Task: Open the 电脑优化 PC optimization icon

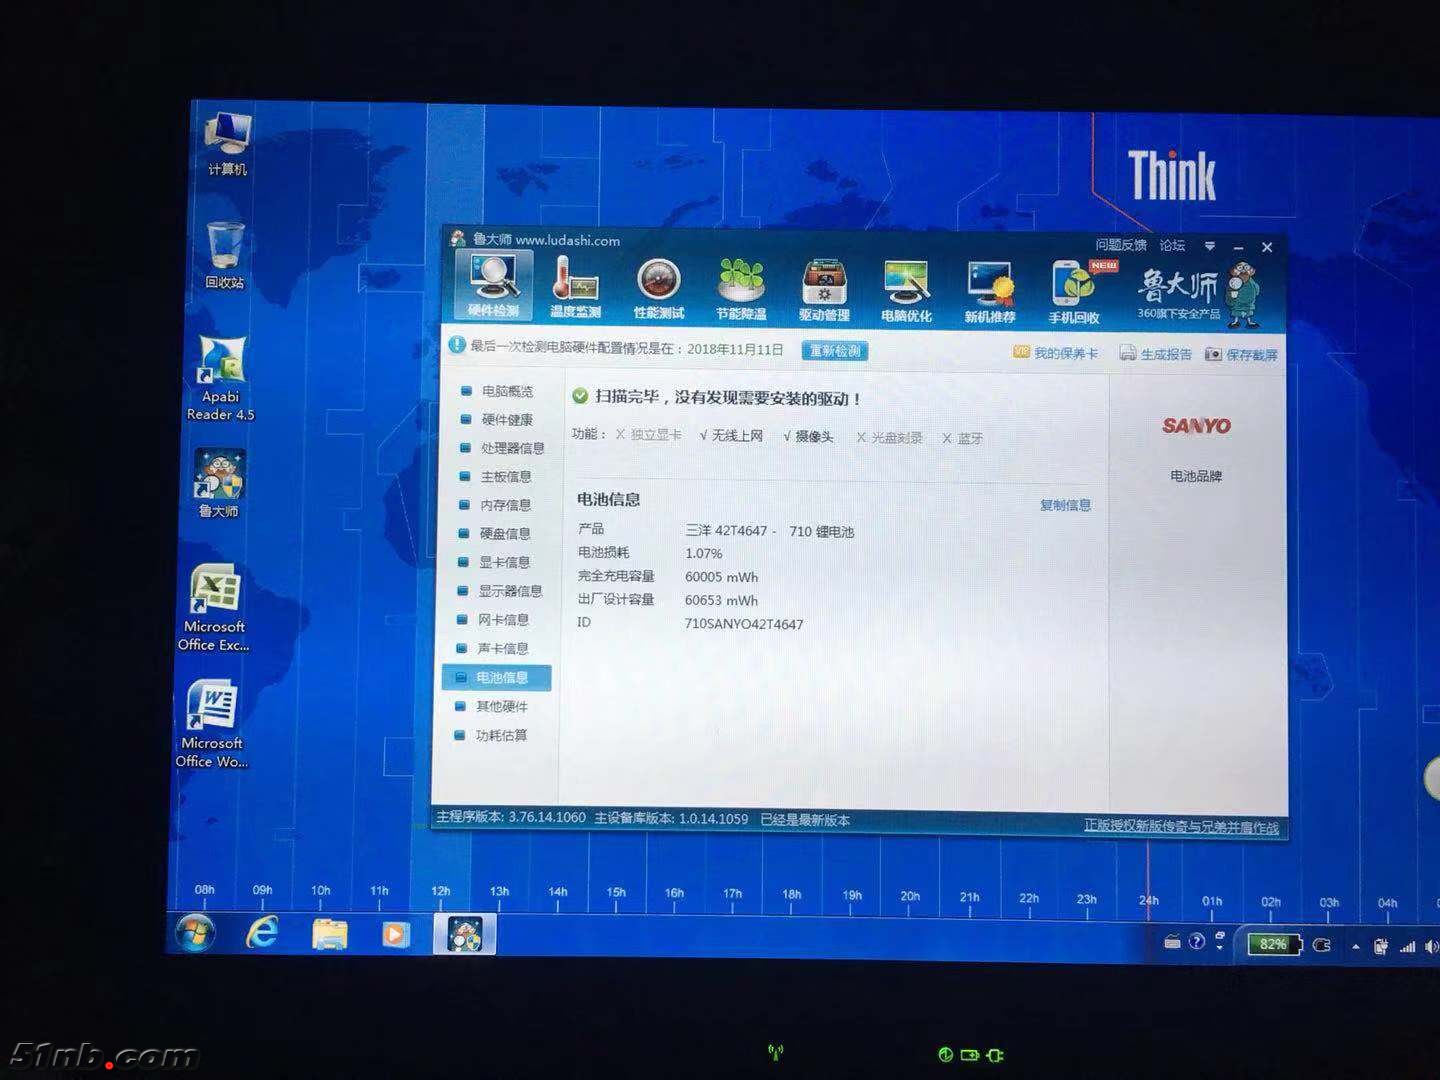Action: (x=906, y=290)
